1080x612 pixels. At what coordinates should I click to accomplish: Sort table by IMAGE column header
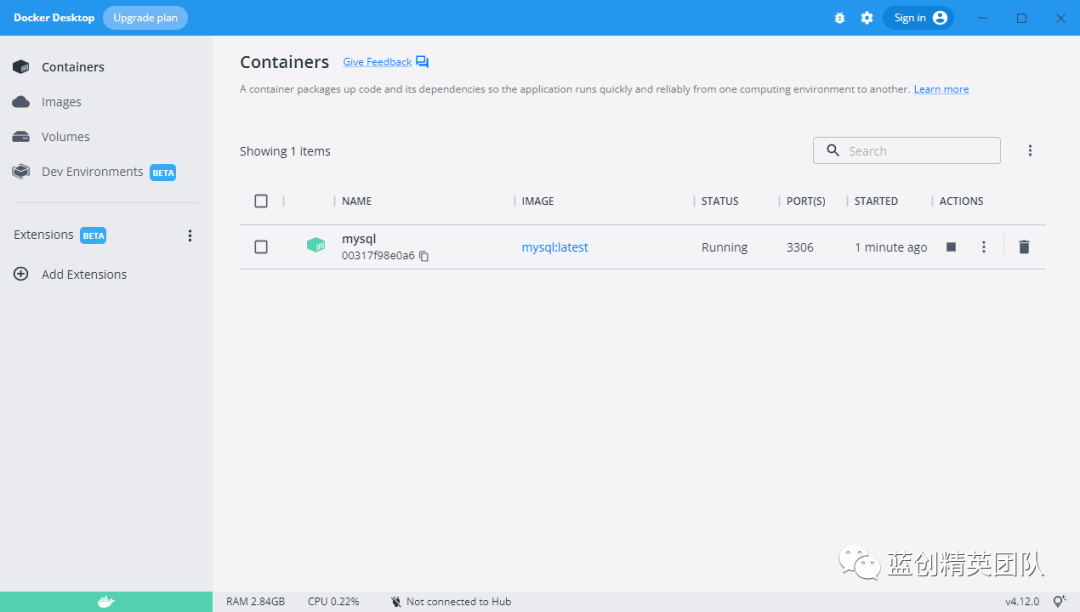pos(537,201)
